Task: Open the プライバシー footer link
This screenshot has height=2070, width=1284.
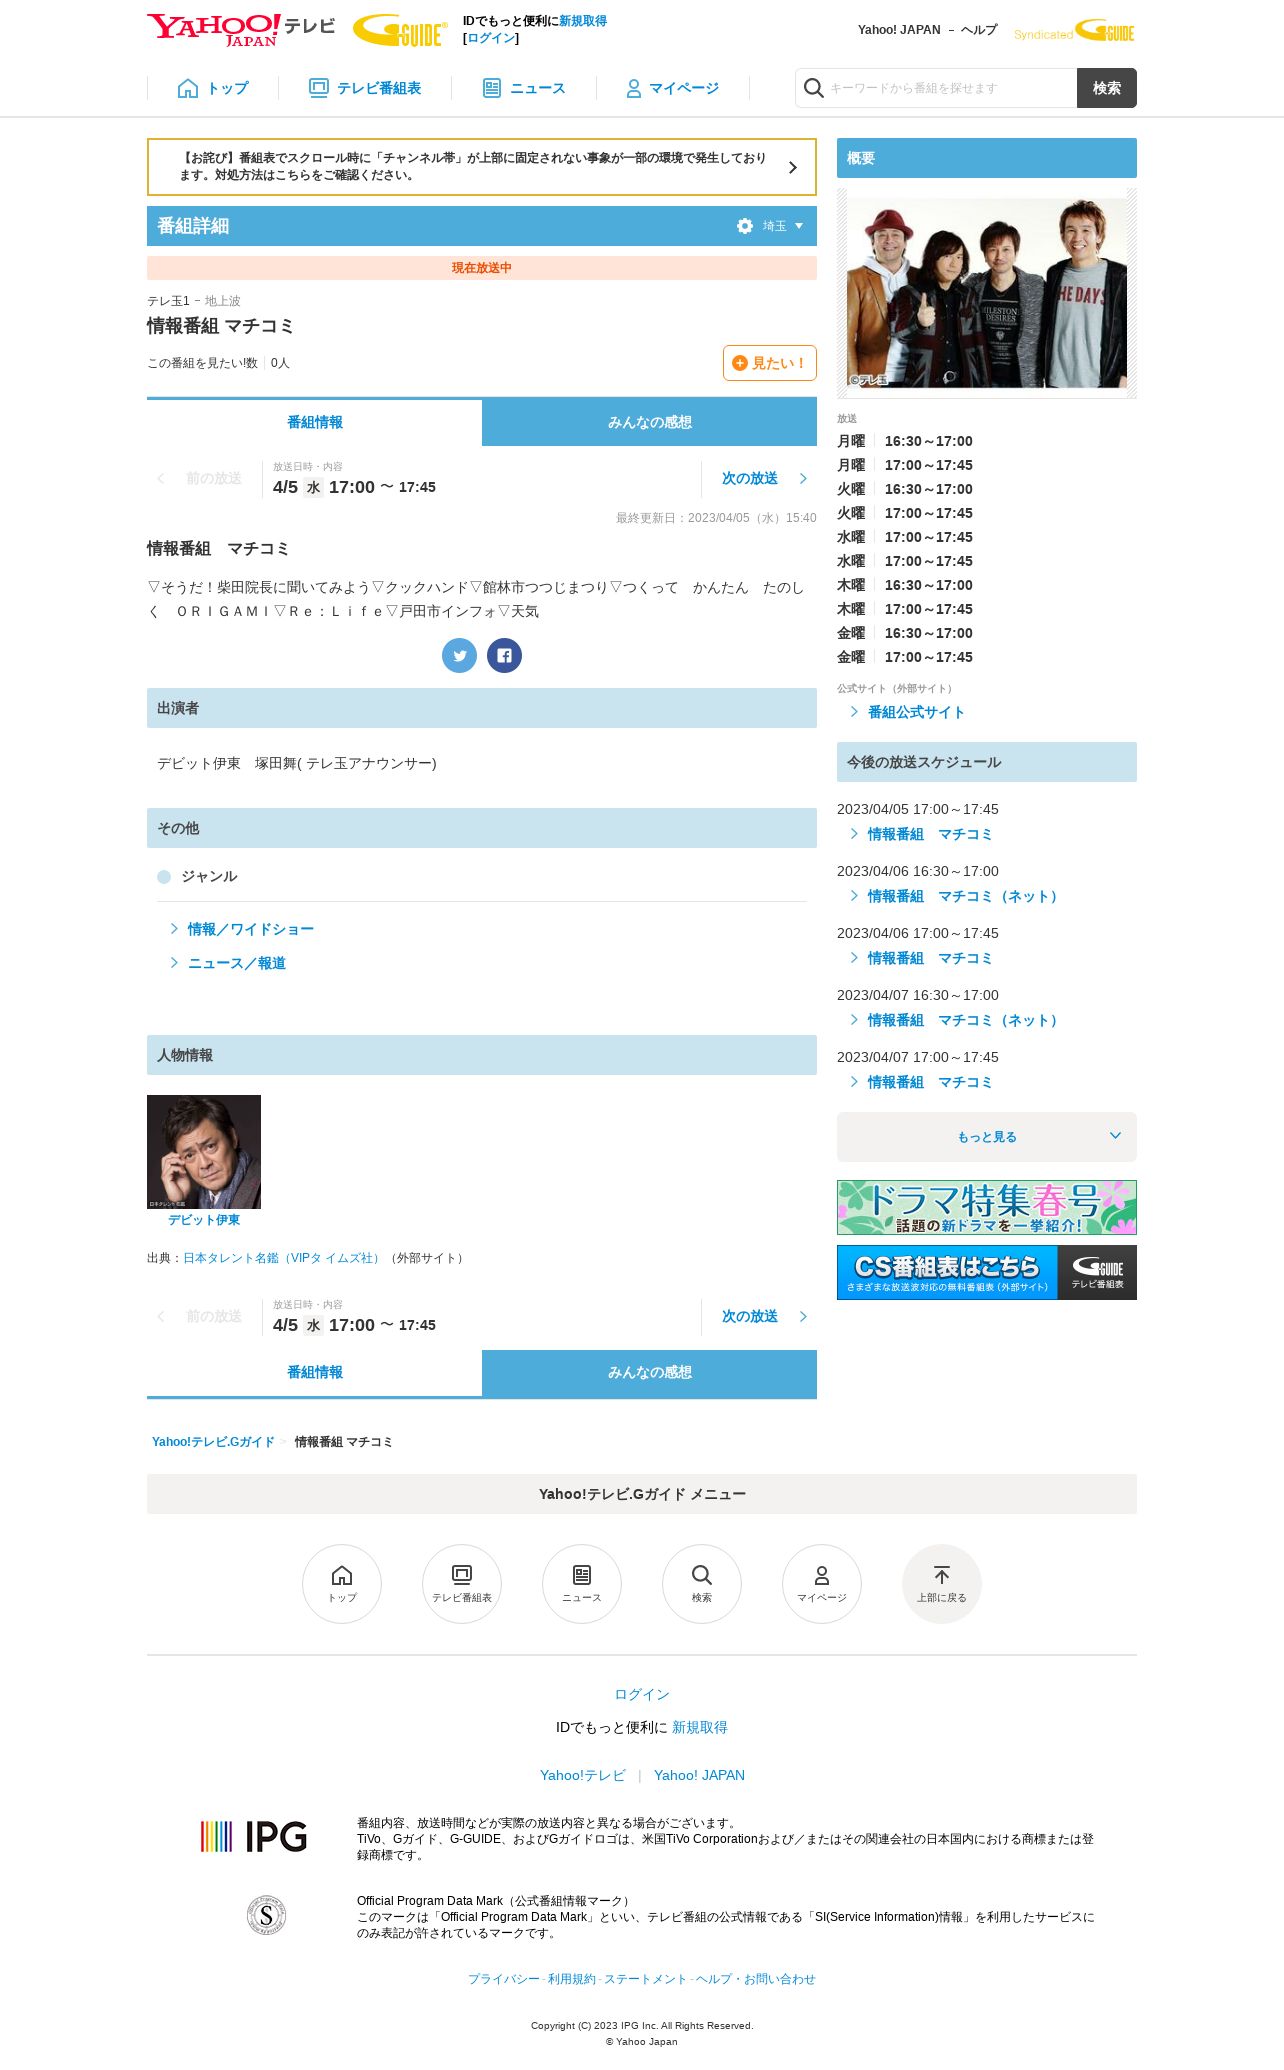Action: (503, 1979)
